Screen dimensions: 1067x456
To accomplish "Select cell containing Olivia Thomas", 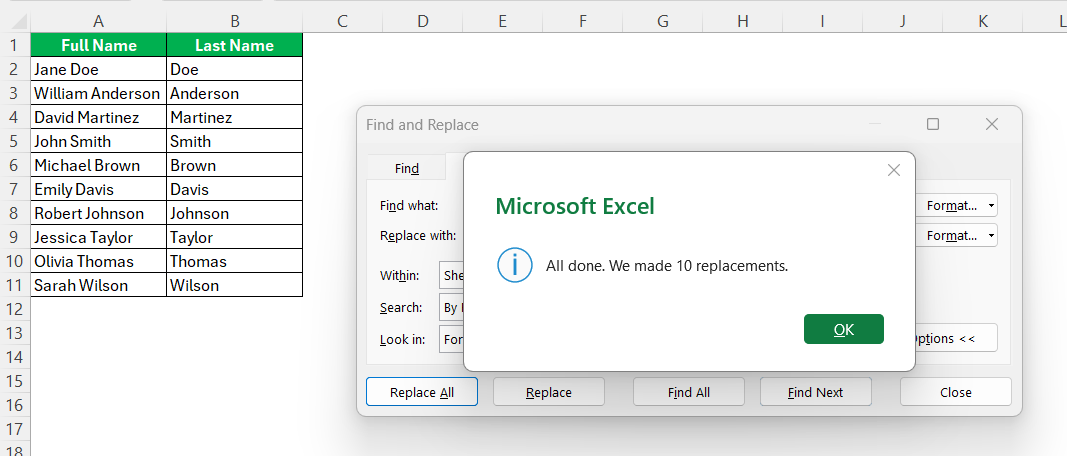I will 99,261.
